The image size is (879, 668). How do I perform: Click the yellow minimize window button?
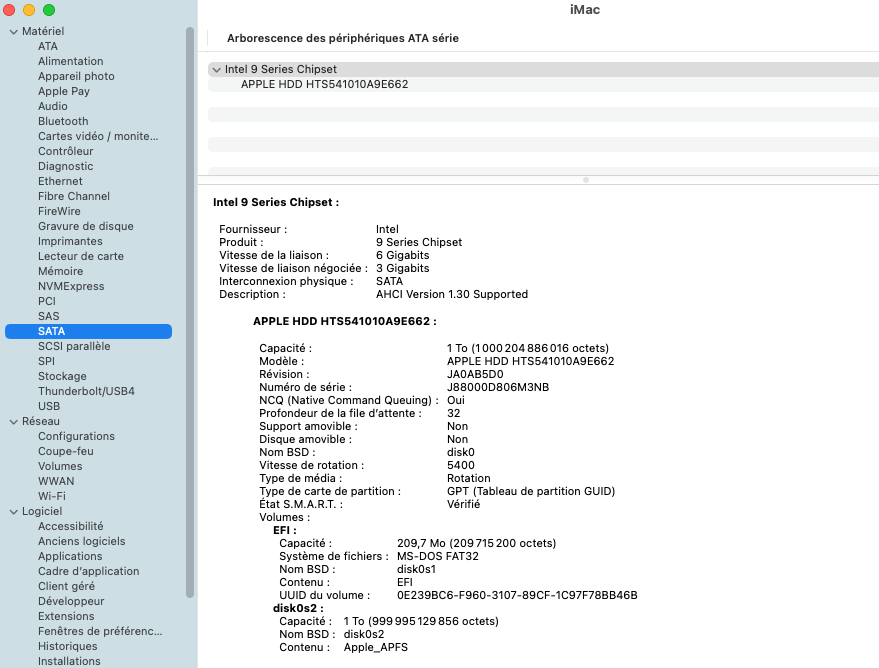click(x=29, y=10)
